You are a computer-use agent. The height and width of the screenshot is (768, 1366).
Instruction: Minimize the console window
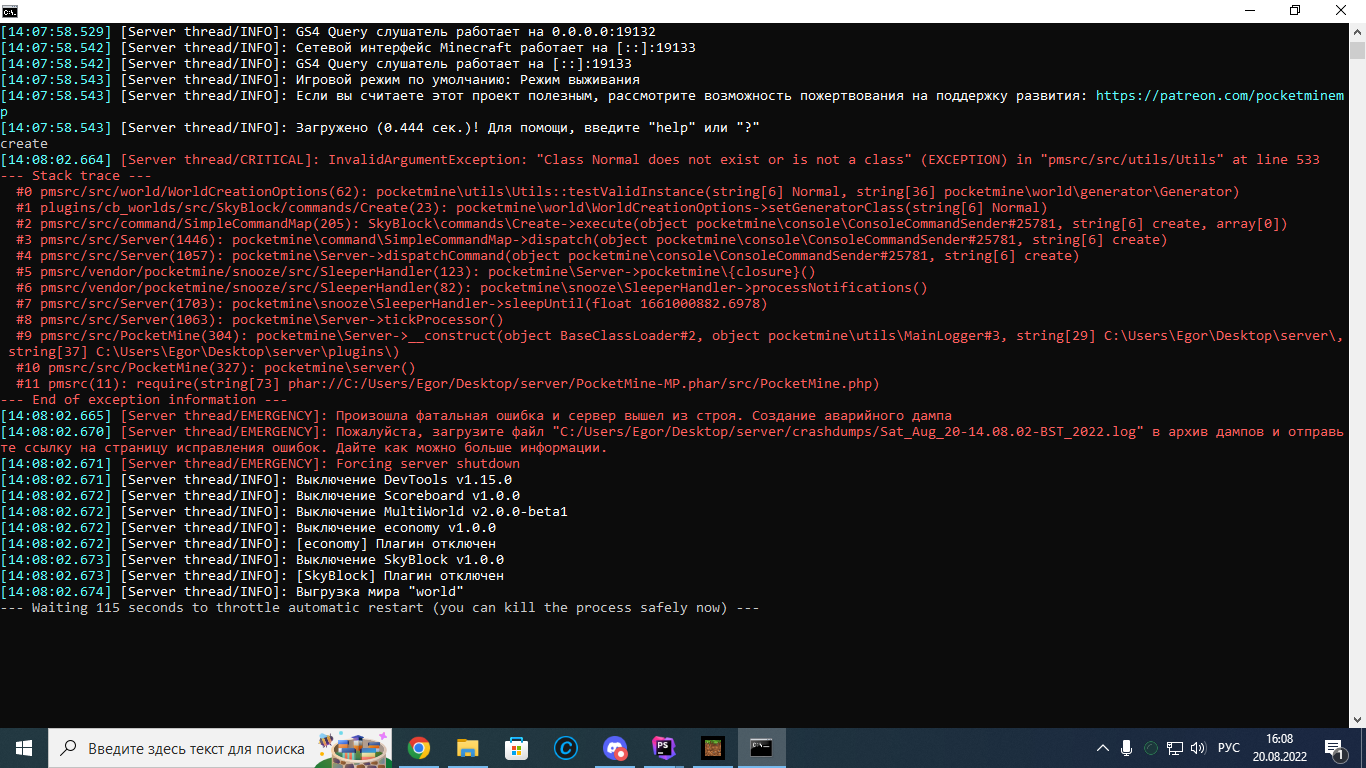[x=1249, y=10]
